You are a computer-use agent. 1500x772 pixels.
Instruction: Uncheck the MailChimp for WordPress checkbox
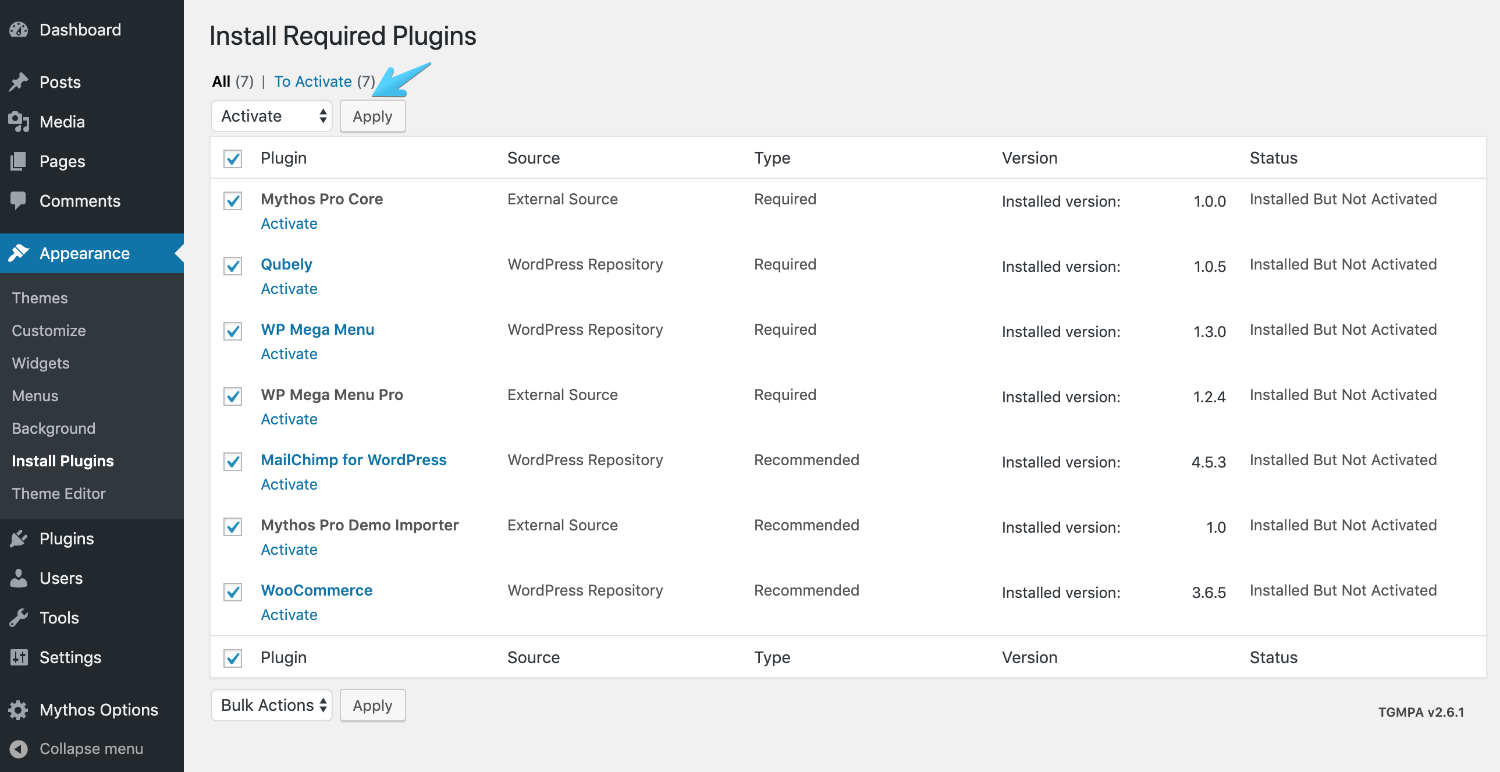pos(233,461)
